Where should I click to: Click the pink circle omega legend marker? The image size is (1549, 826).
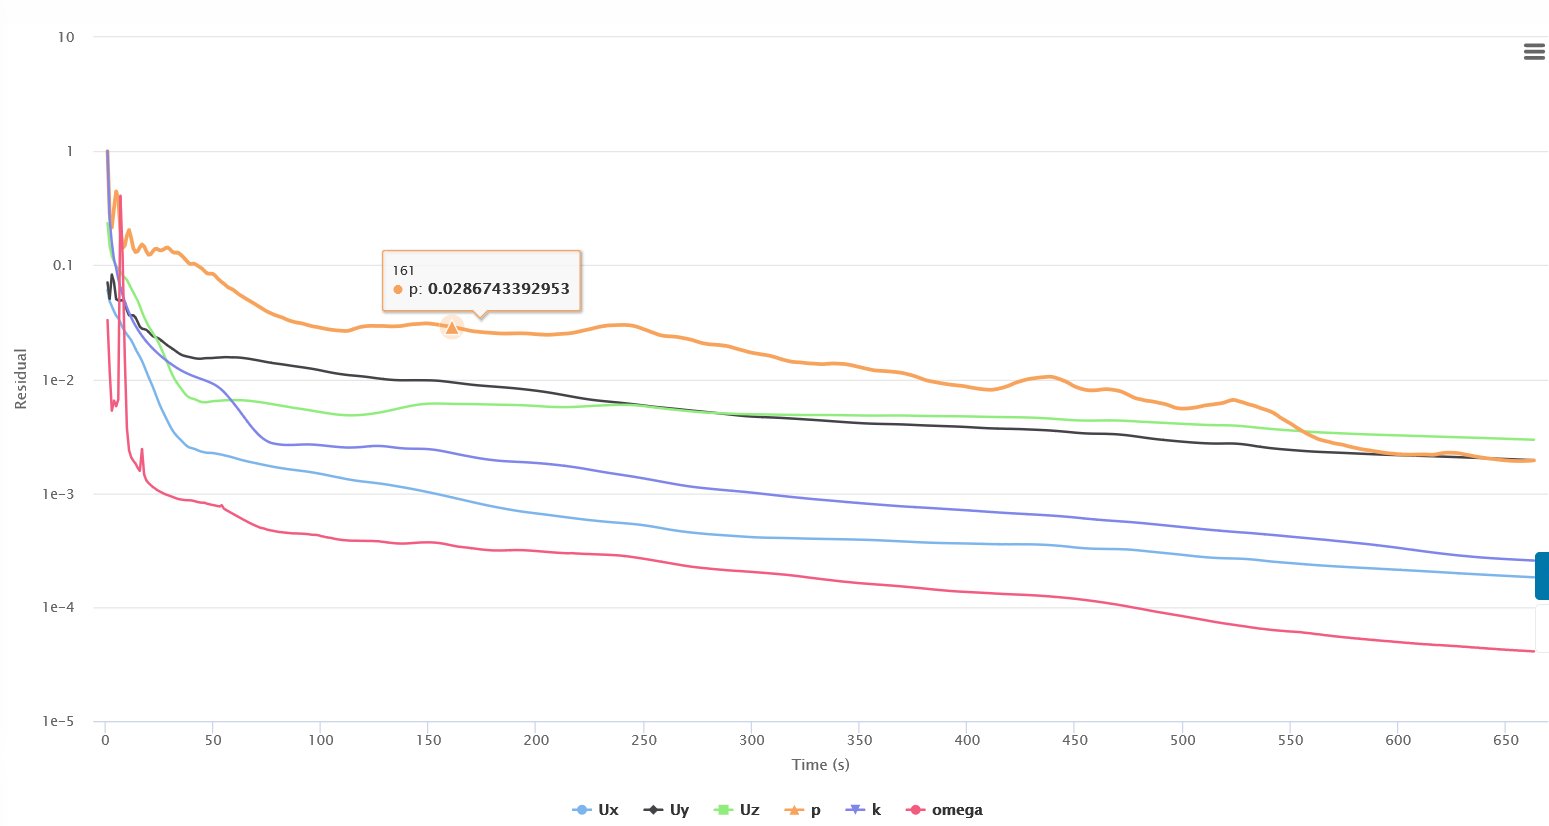tap(915, 810)
